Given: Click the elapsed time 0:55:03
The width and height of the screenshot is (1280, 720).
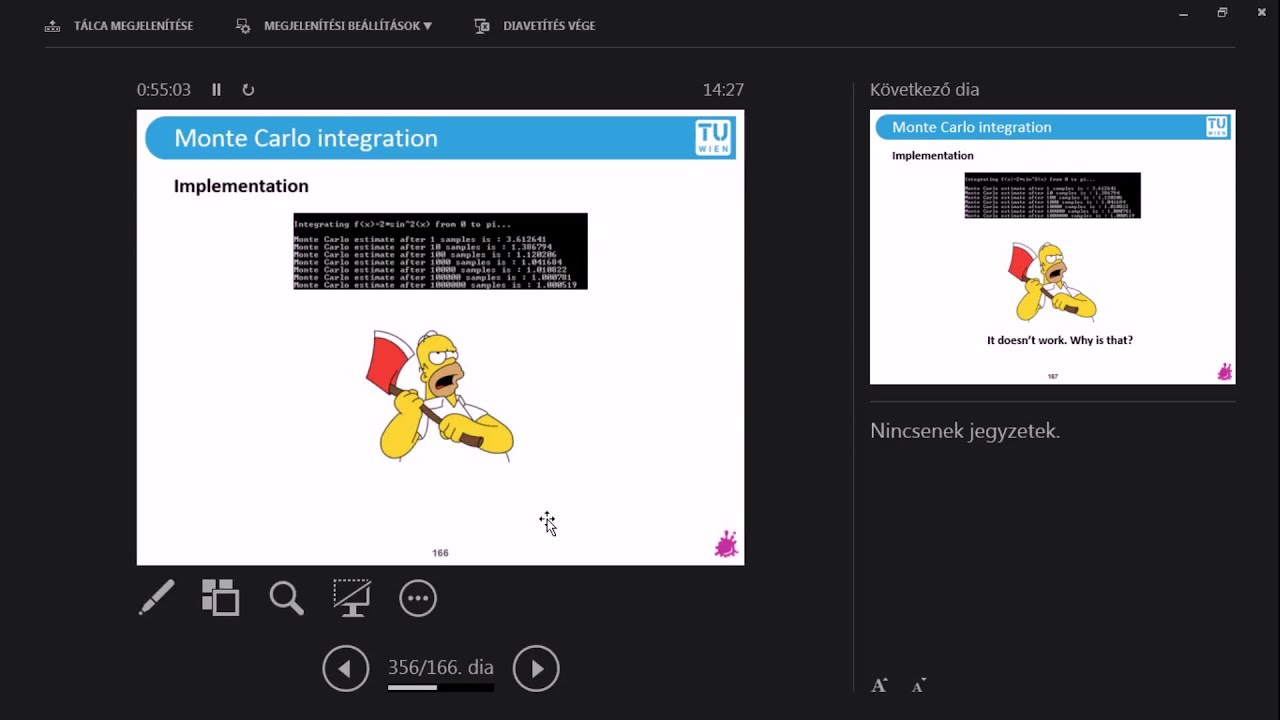Looking at the screenshot, I should (x=164, y=90).
